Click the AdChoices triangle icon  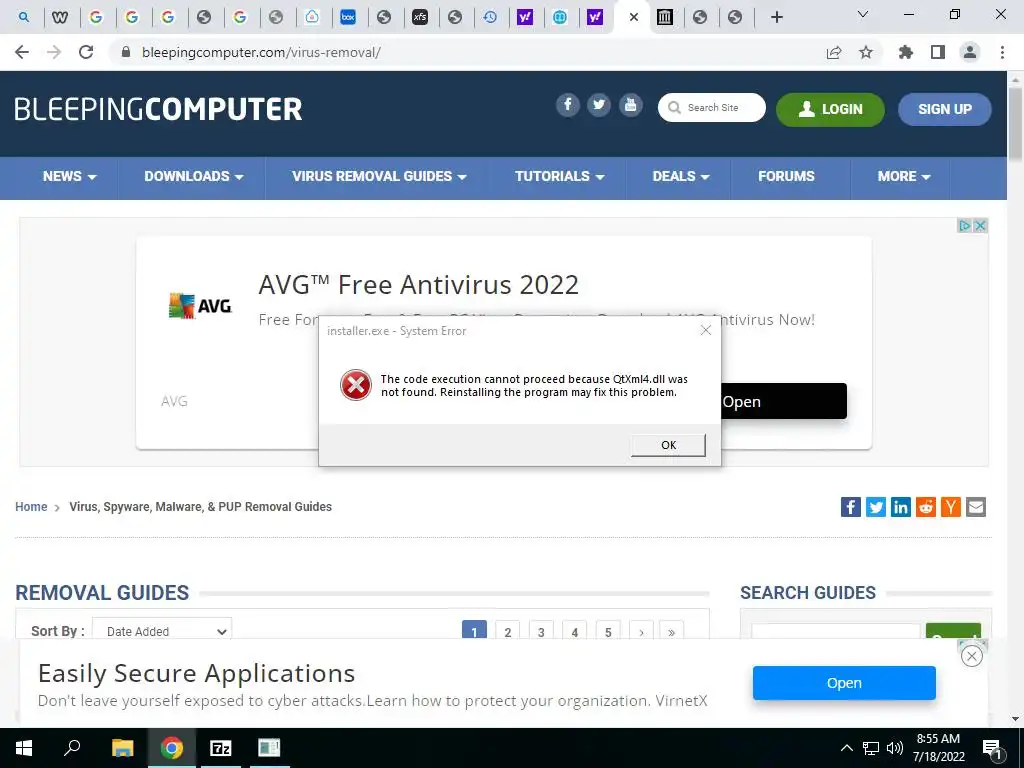pos(965,225)
